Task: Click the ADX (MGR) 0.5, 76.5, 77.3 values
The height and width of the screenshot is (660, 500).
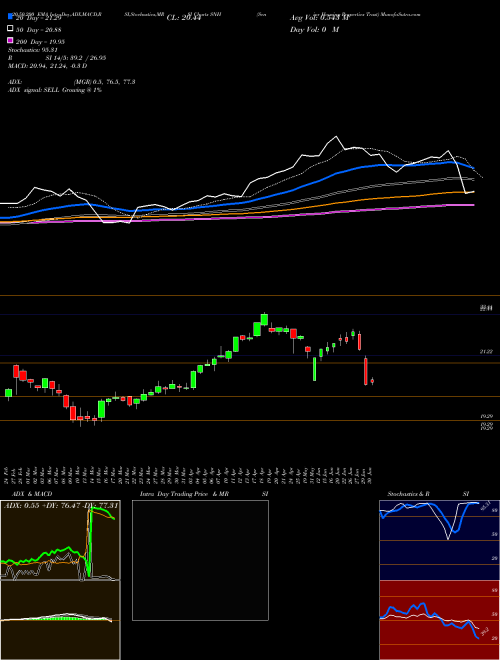Action: (104, 82)
